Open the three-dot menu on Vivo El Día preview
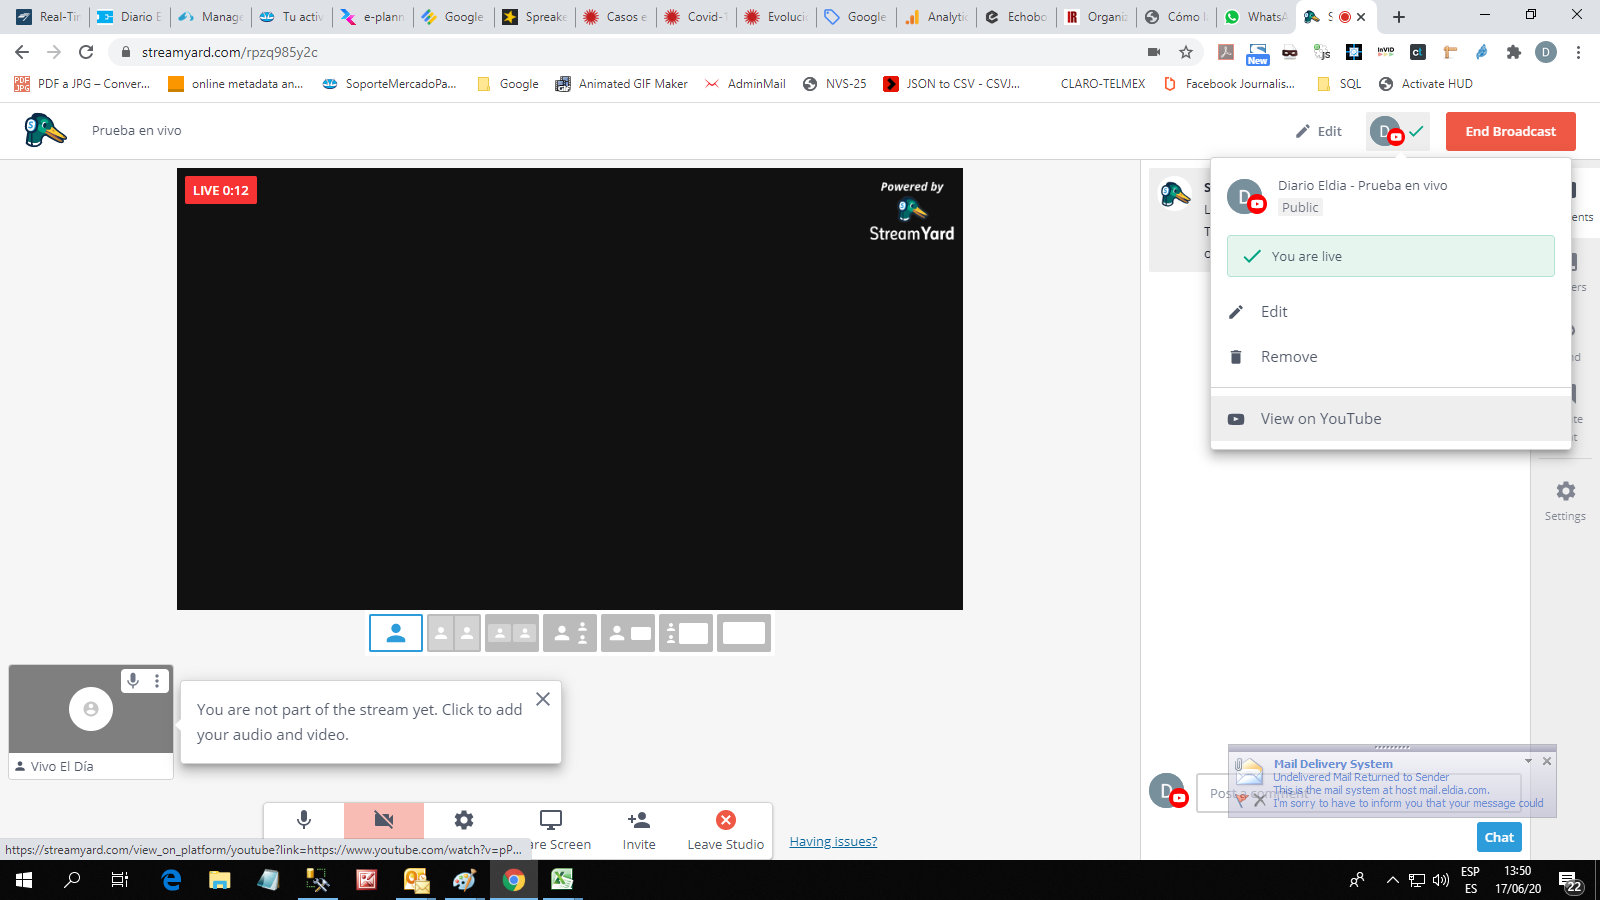The width and height of the screenshot is (1600, 900). (x=157, y=681)
